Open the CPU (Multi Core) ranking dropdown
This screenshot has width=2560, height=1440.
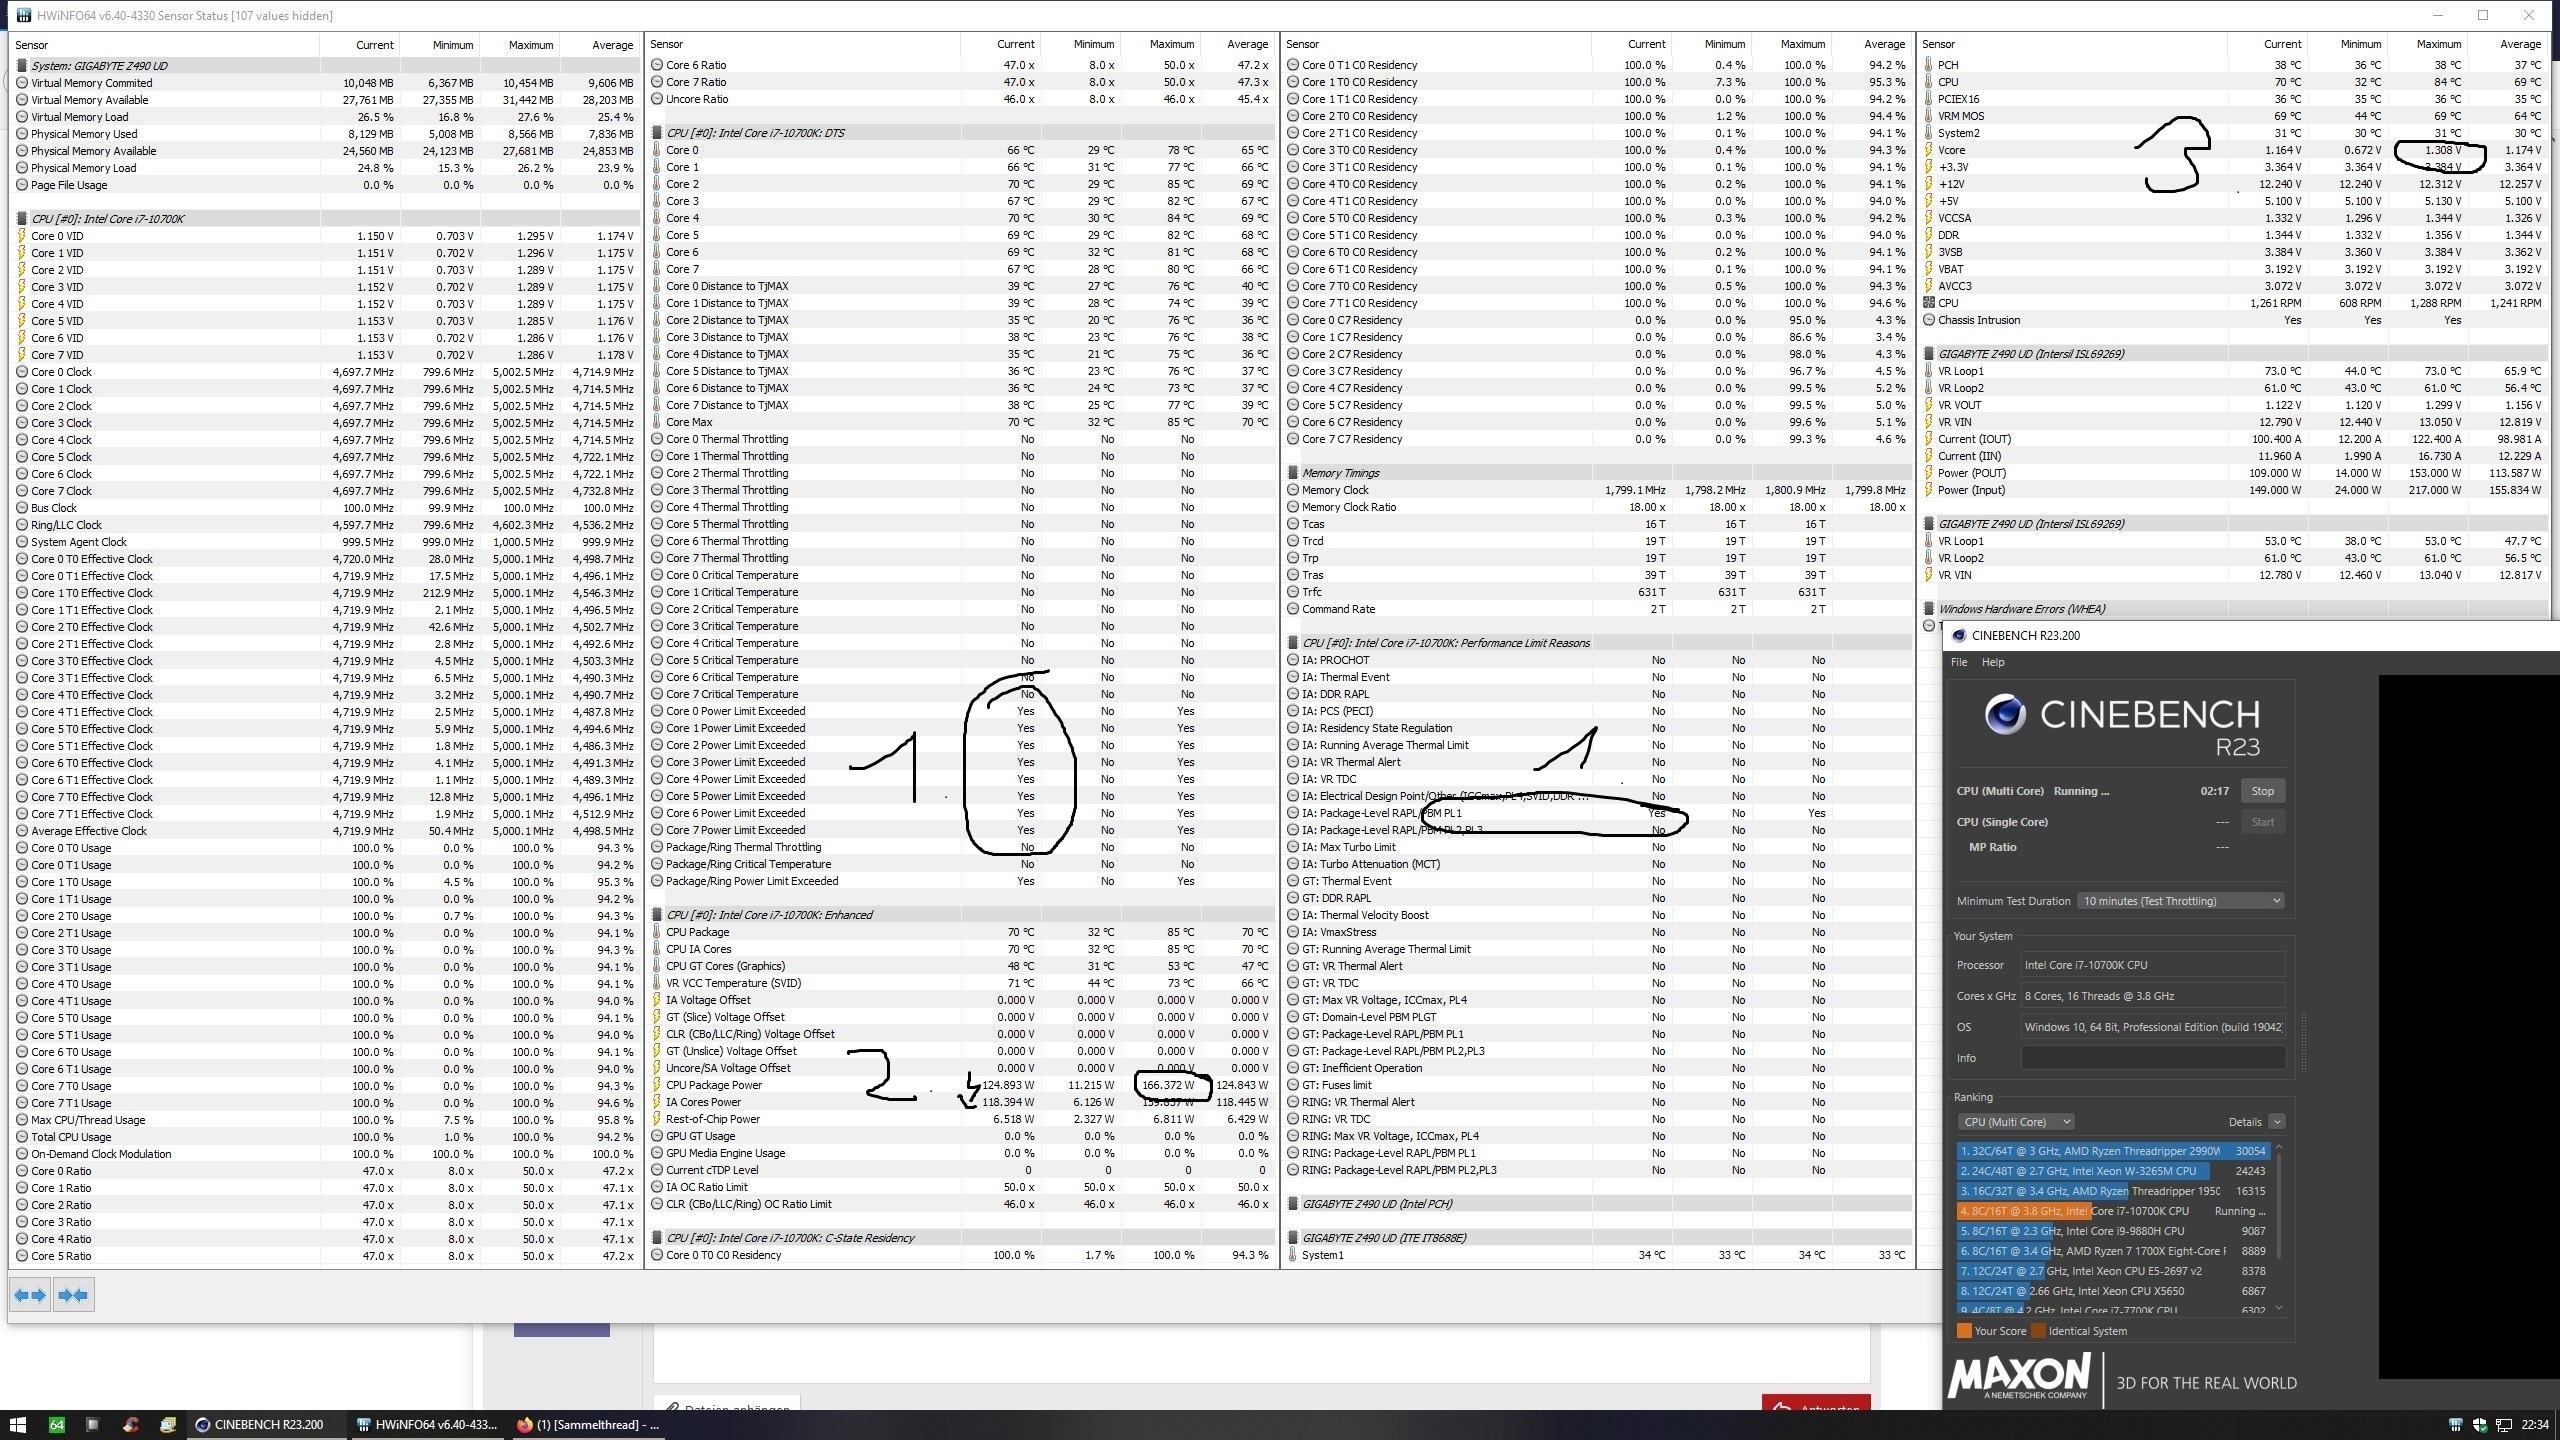point(2016,1122)
